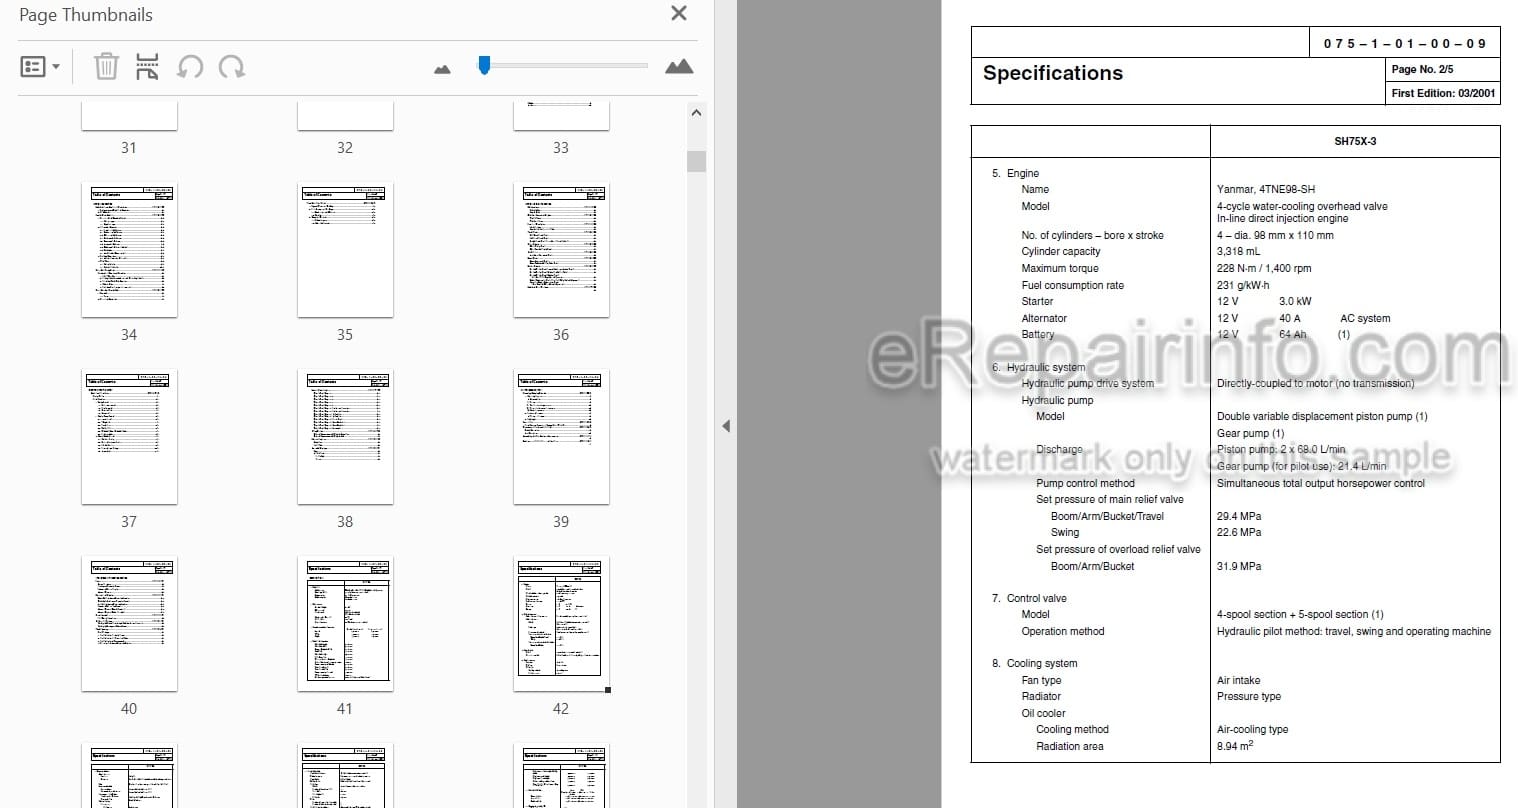1518x808 pixels.
Task: Select page 35 thumbnail
Action: pyautogui.click(x=345, y=250)
